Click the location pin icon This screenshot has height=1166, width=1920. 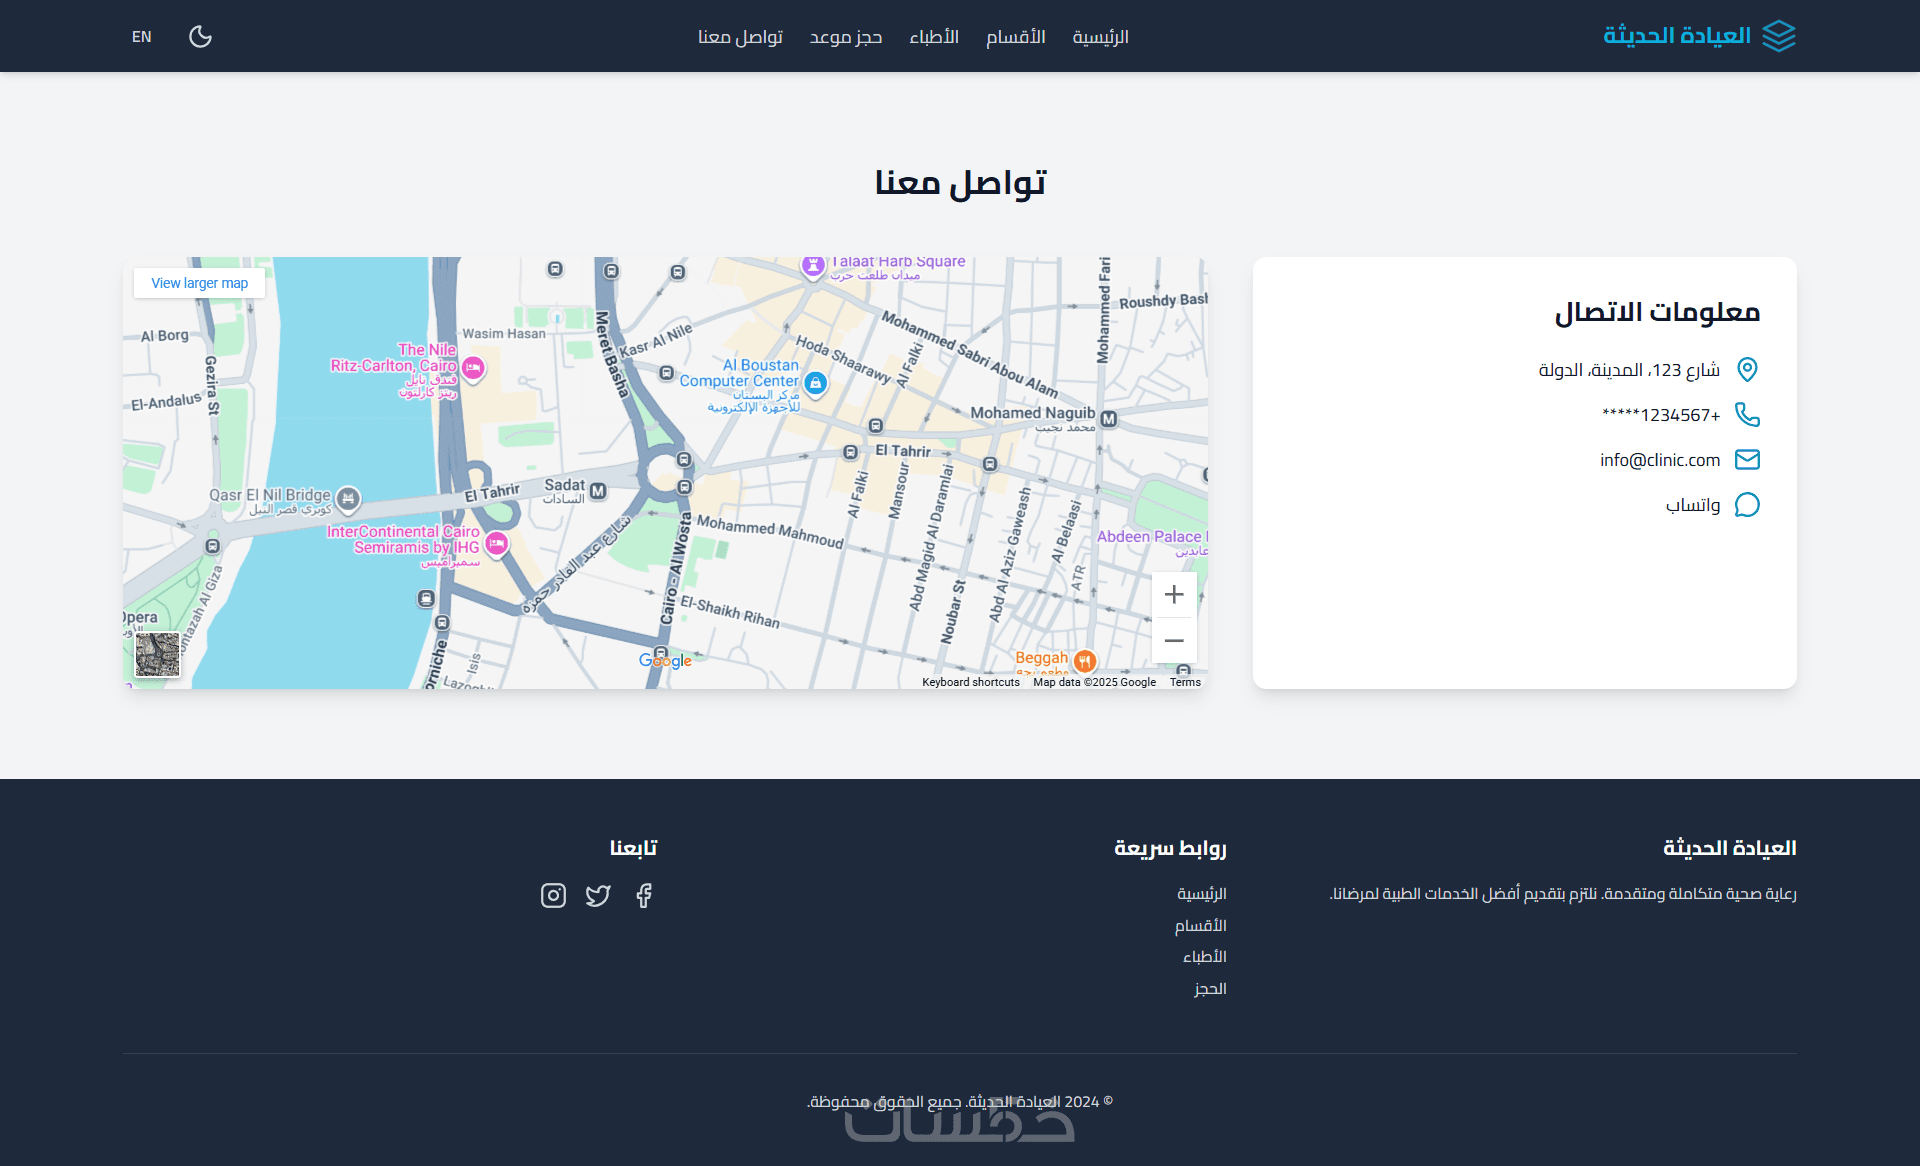point(1746,369)
